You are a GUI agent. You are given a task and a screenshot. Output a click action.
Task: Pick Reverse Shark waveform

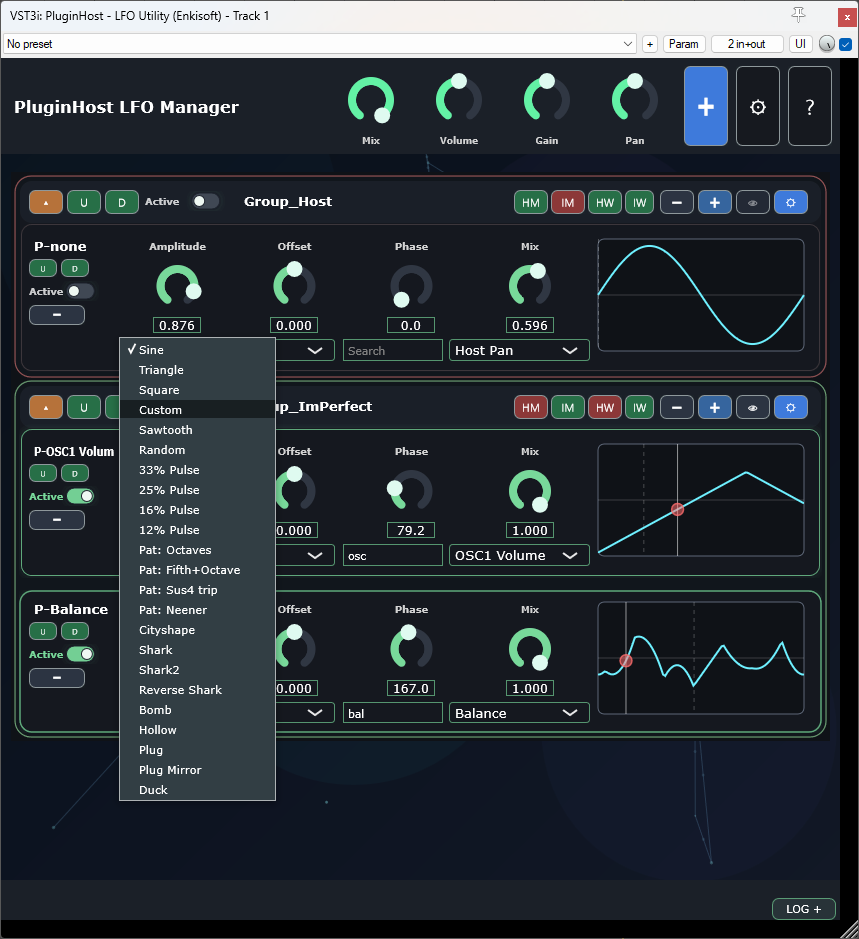tap(198, 690)
